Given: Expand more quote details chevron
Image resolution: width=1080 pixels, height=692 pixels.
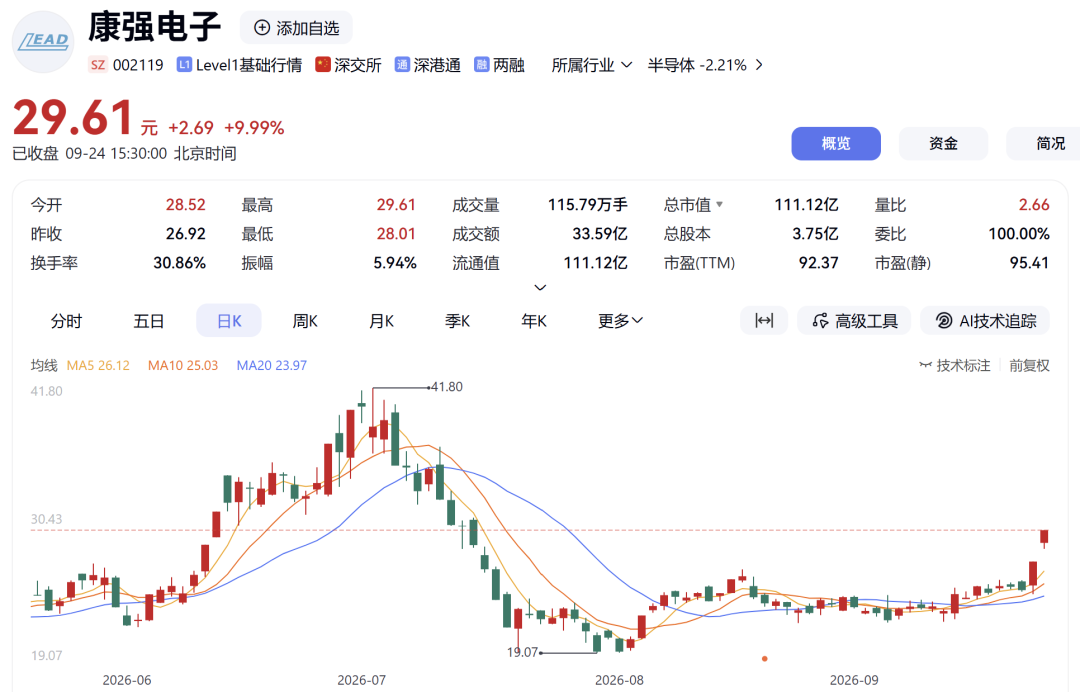Looking at the screenshot, I should (540, 287).
